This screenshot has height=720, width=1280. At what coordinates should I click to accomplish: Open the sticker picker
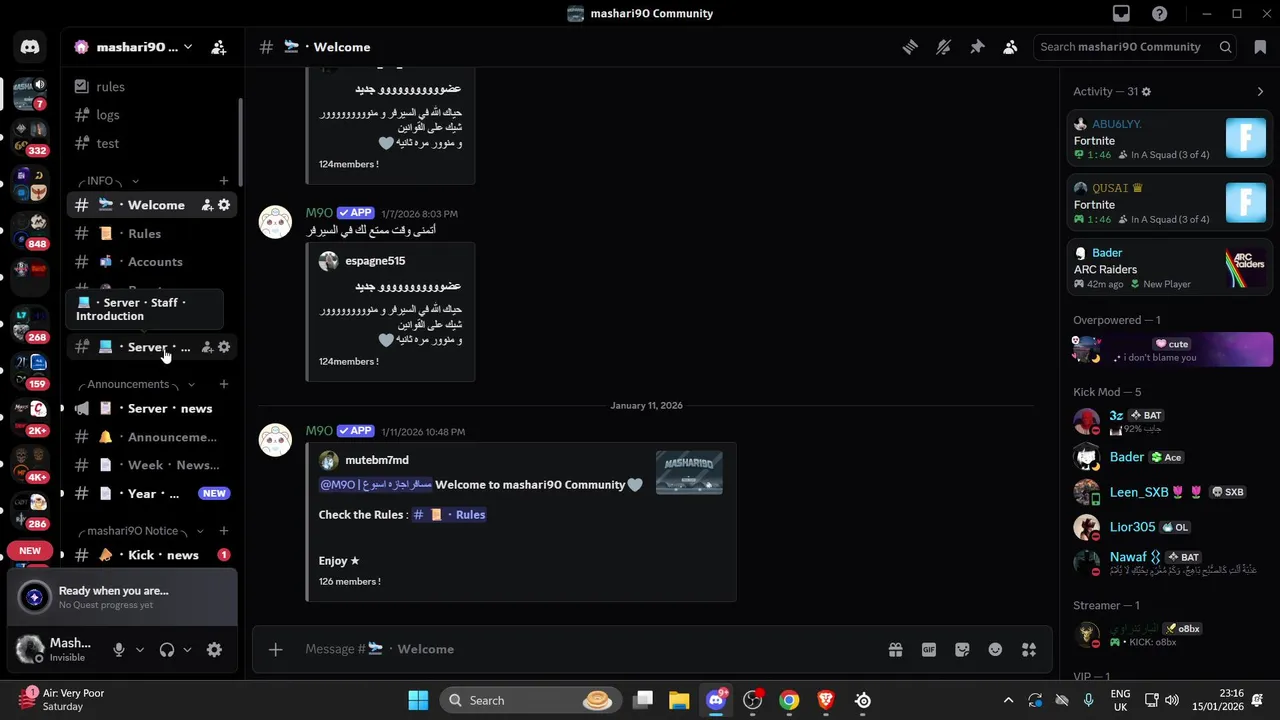coord(962,649)
